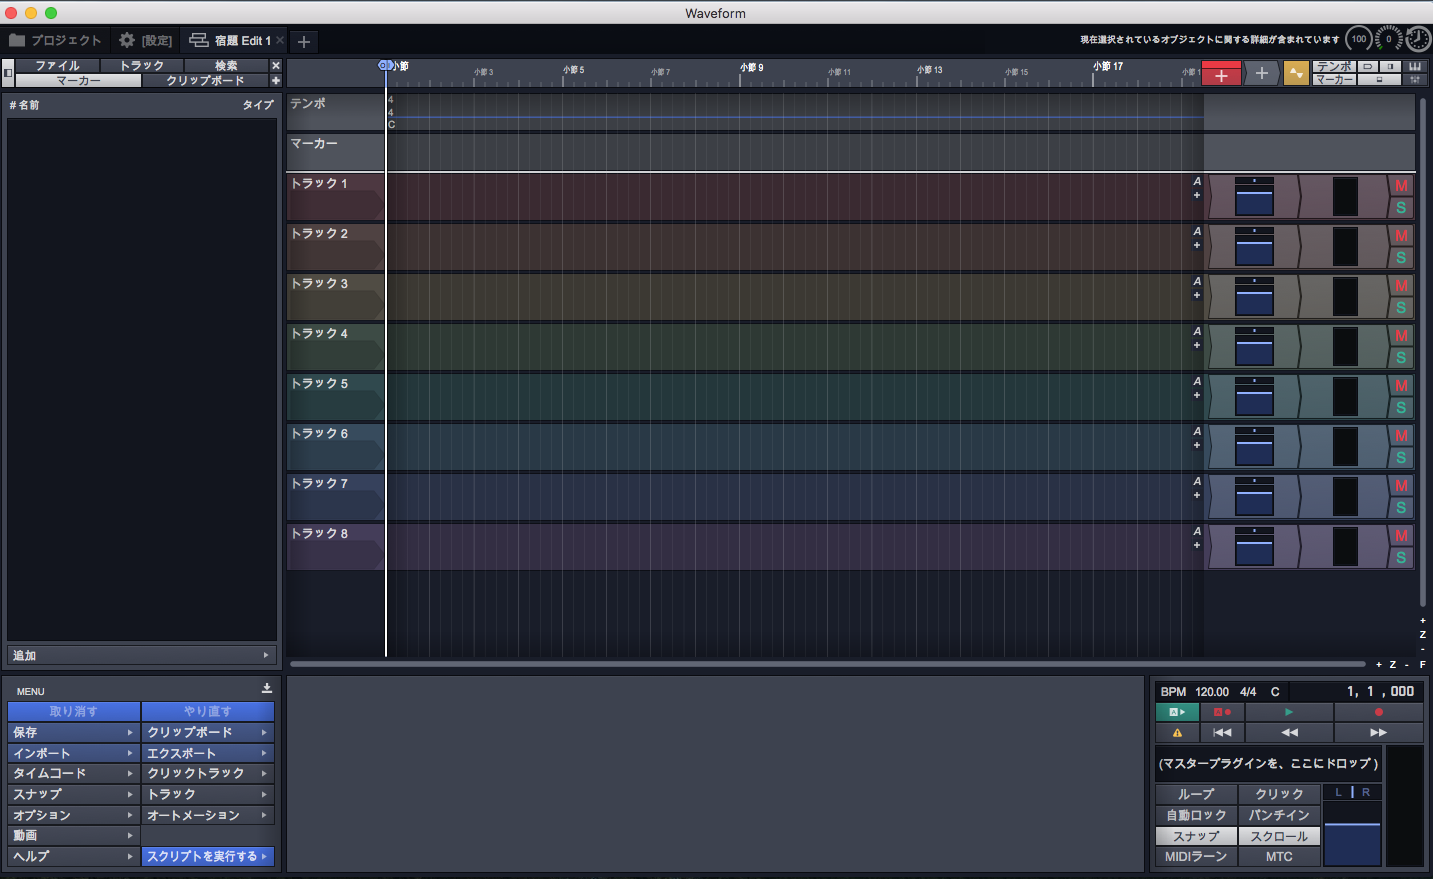Click the テンポ button in the top toolbar
This screenshot has width=1433, height=879.
1335,67
